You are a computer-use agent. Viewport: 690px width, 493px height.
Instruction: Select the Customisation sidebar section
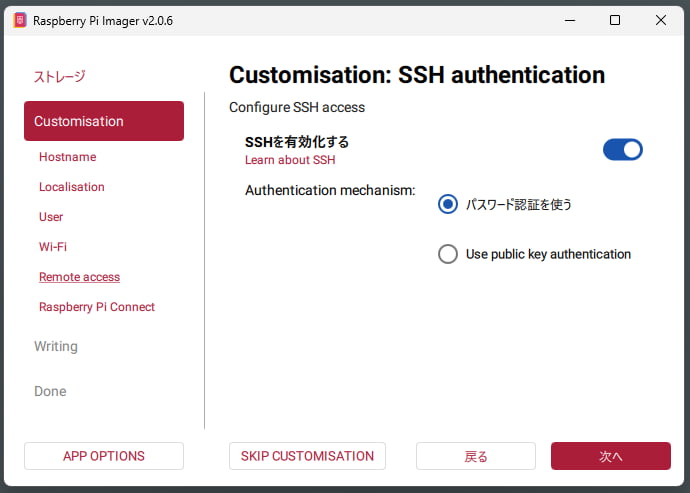[x=104, y=121]
